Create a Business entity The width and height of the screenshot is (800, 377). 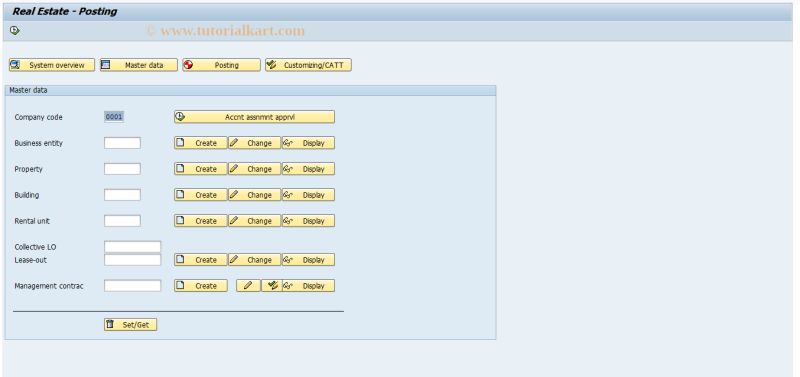201,143
